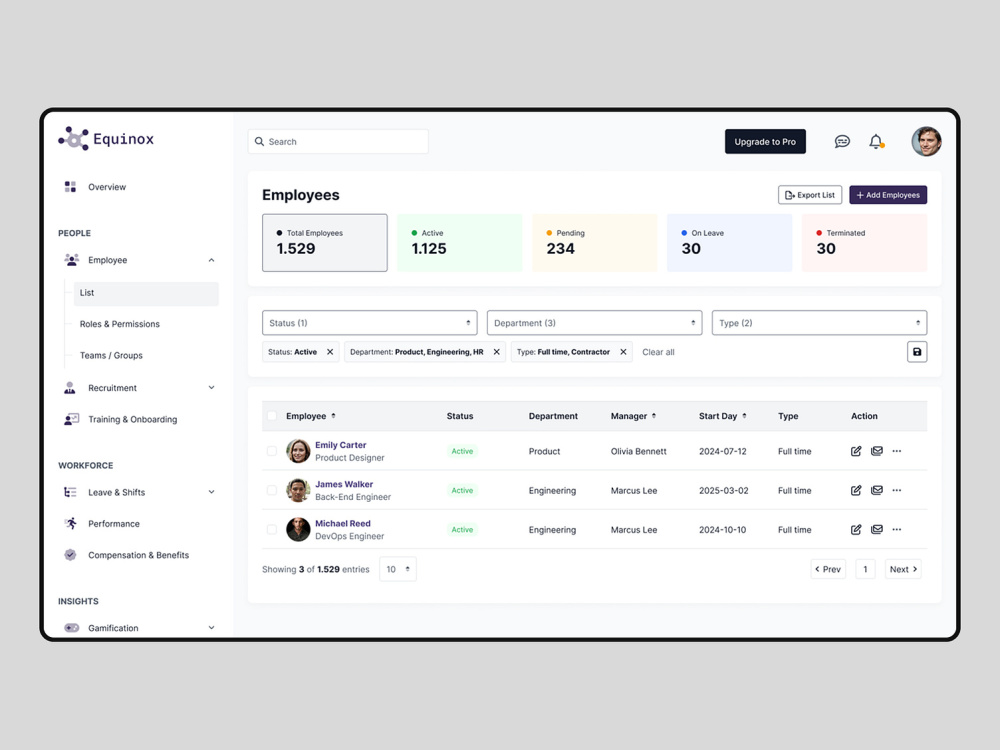The width and height of the screenshot is (1000, 750).
Task: Click the Performance running figure icon
Action: coord(71,523)
